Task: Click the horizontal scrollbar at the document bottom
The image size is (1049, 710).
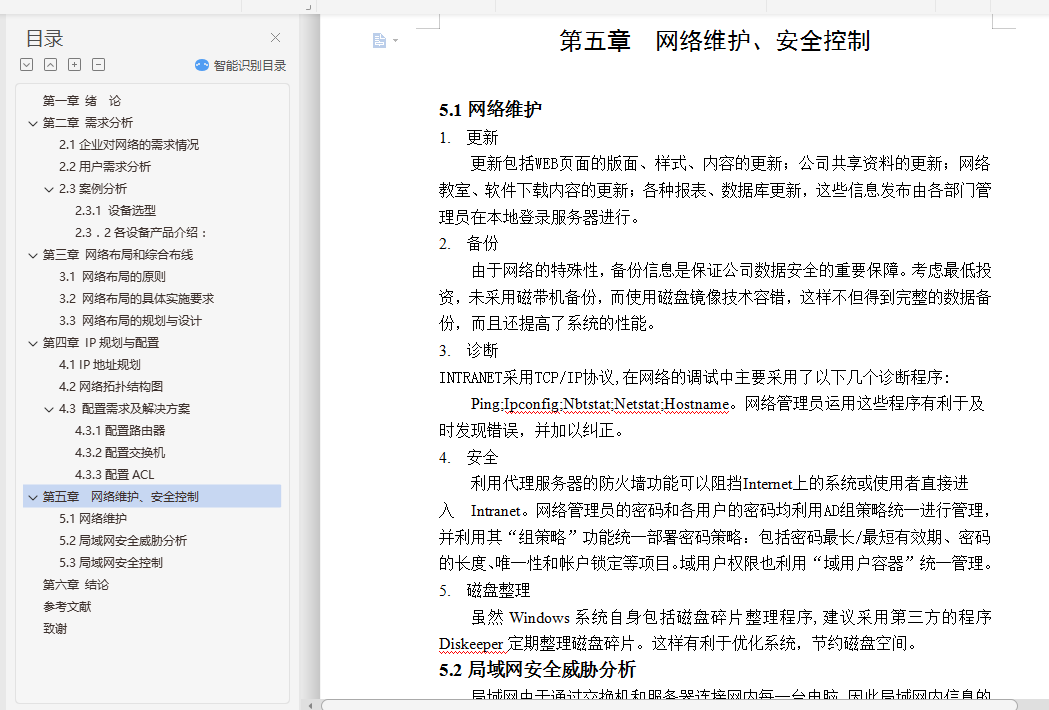Action: [669, 705]
